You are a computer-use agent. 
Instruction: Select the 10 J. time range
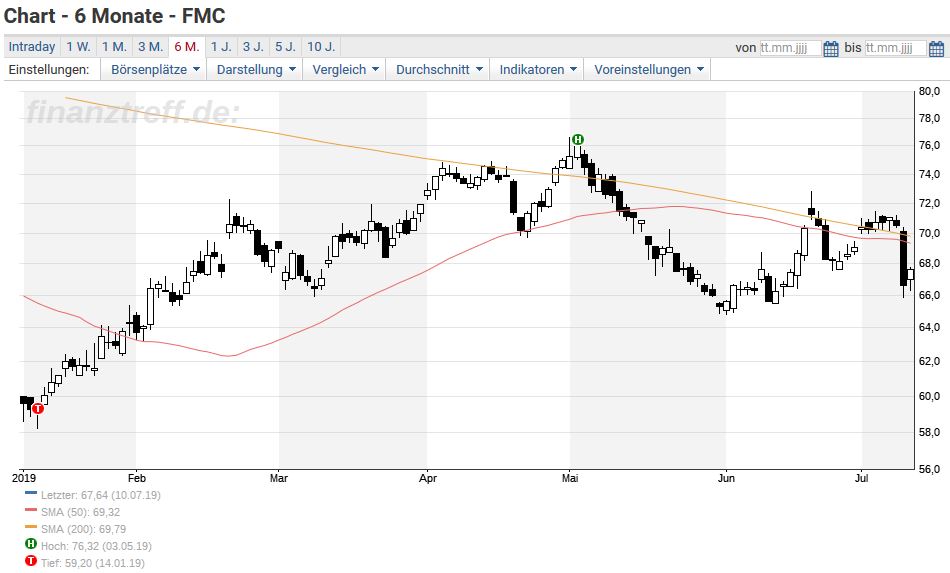[x=321, y=47]
